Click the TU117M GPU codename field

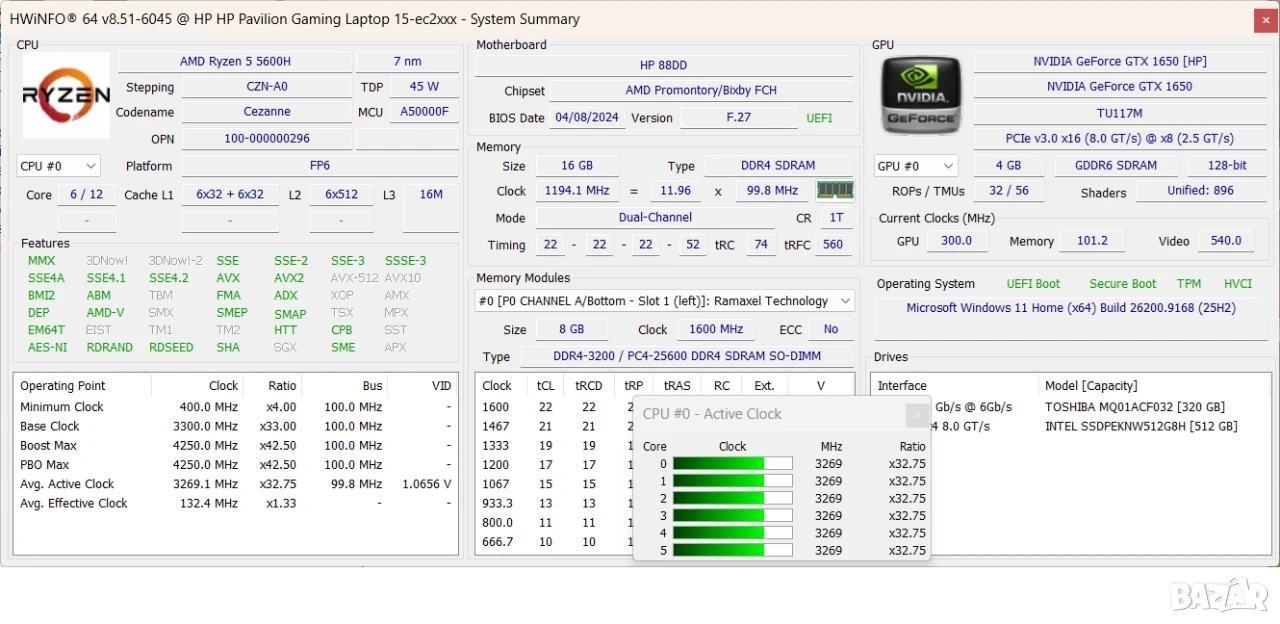point(1119,113)
